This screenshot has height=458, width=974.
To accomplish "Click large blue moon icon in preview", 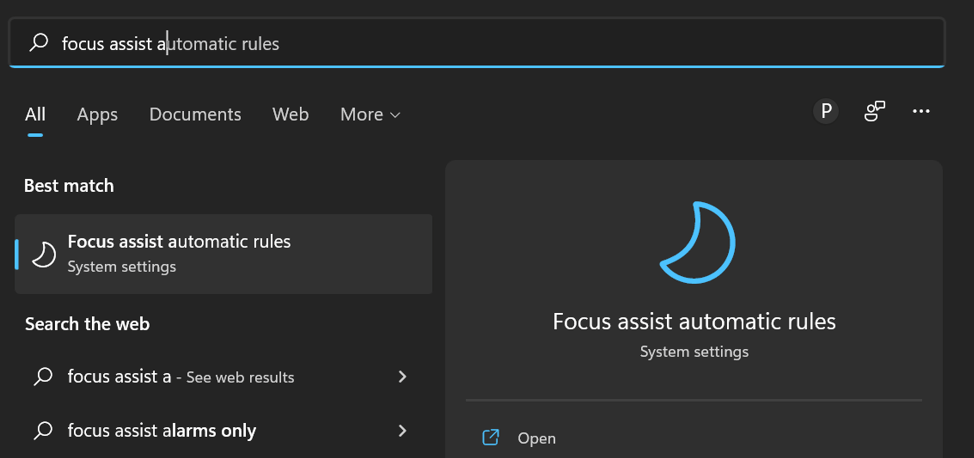I will (697, 242).
